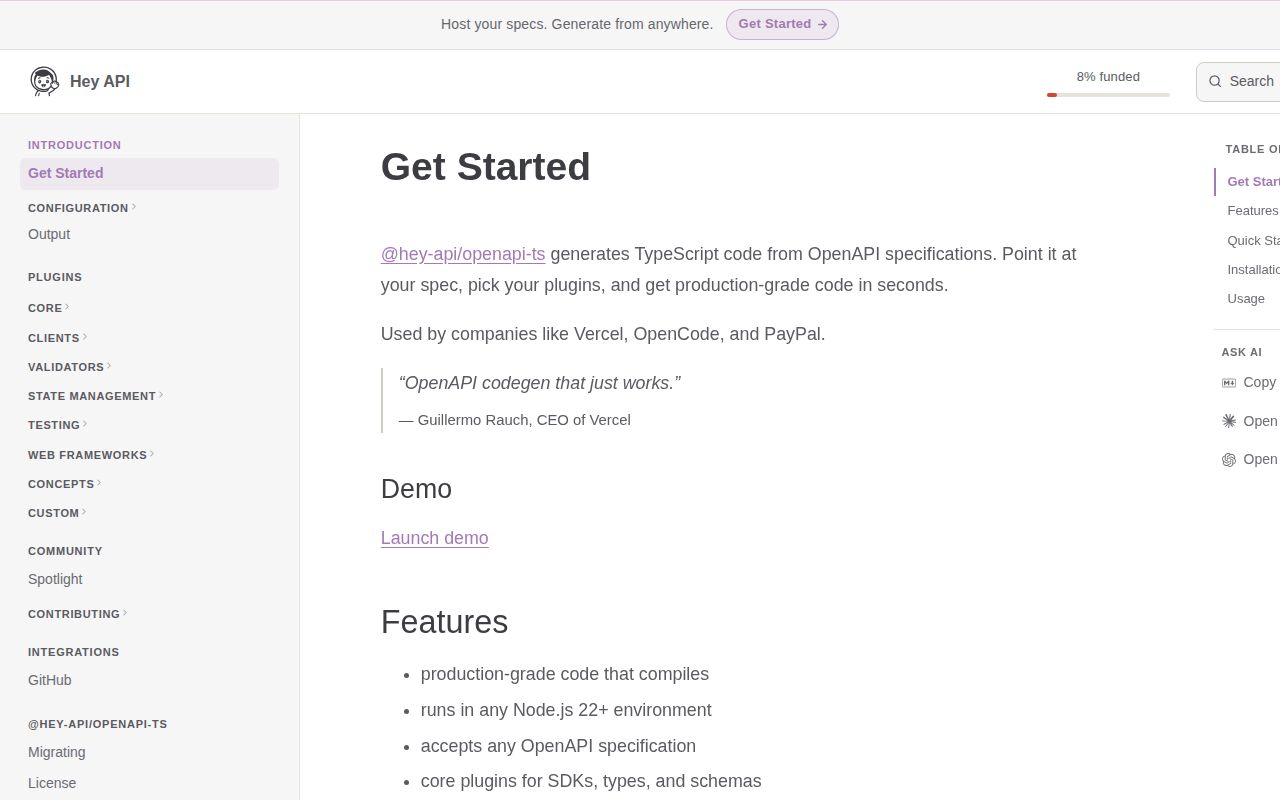Screen dimensions: 1280x800
Task: Click "runs in any Node.js 22+ environment" bullet
Action: [x=566, y=710]
